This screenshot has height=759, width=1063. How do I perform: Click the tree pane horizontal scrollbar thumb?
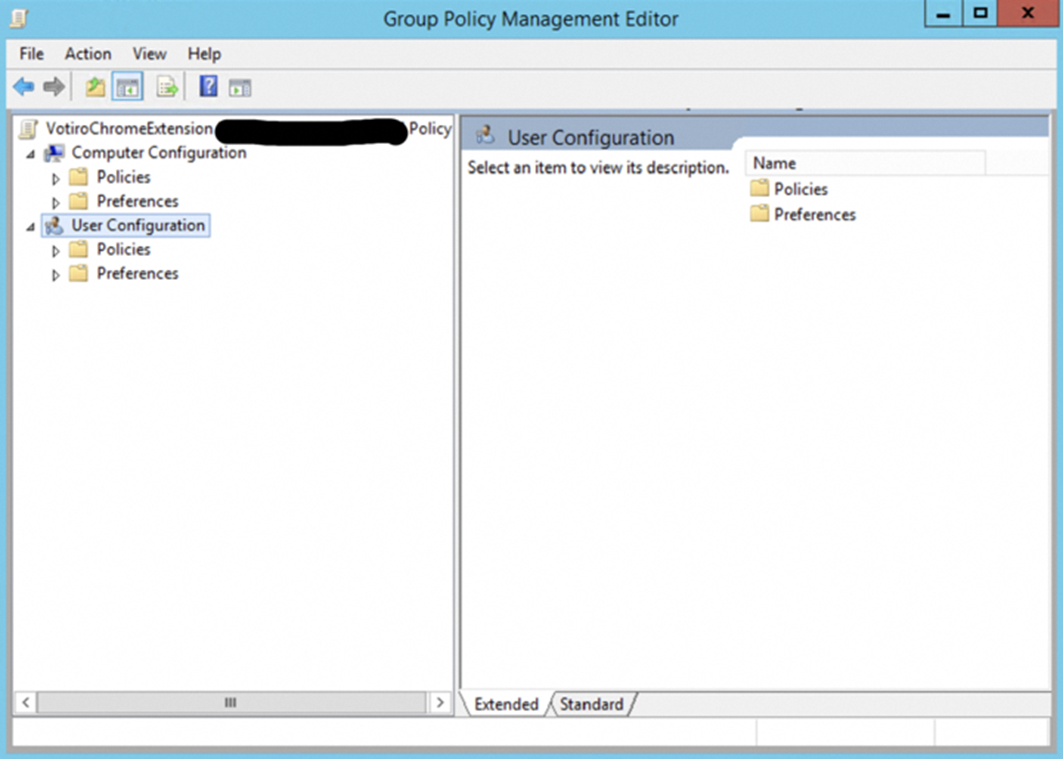(x=231, y=702)
